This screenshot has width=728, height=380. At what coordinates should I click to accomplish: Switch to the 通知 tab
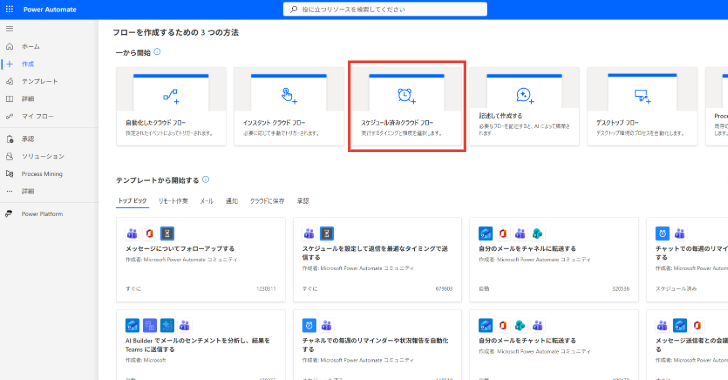pos(232,201)
